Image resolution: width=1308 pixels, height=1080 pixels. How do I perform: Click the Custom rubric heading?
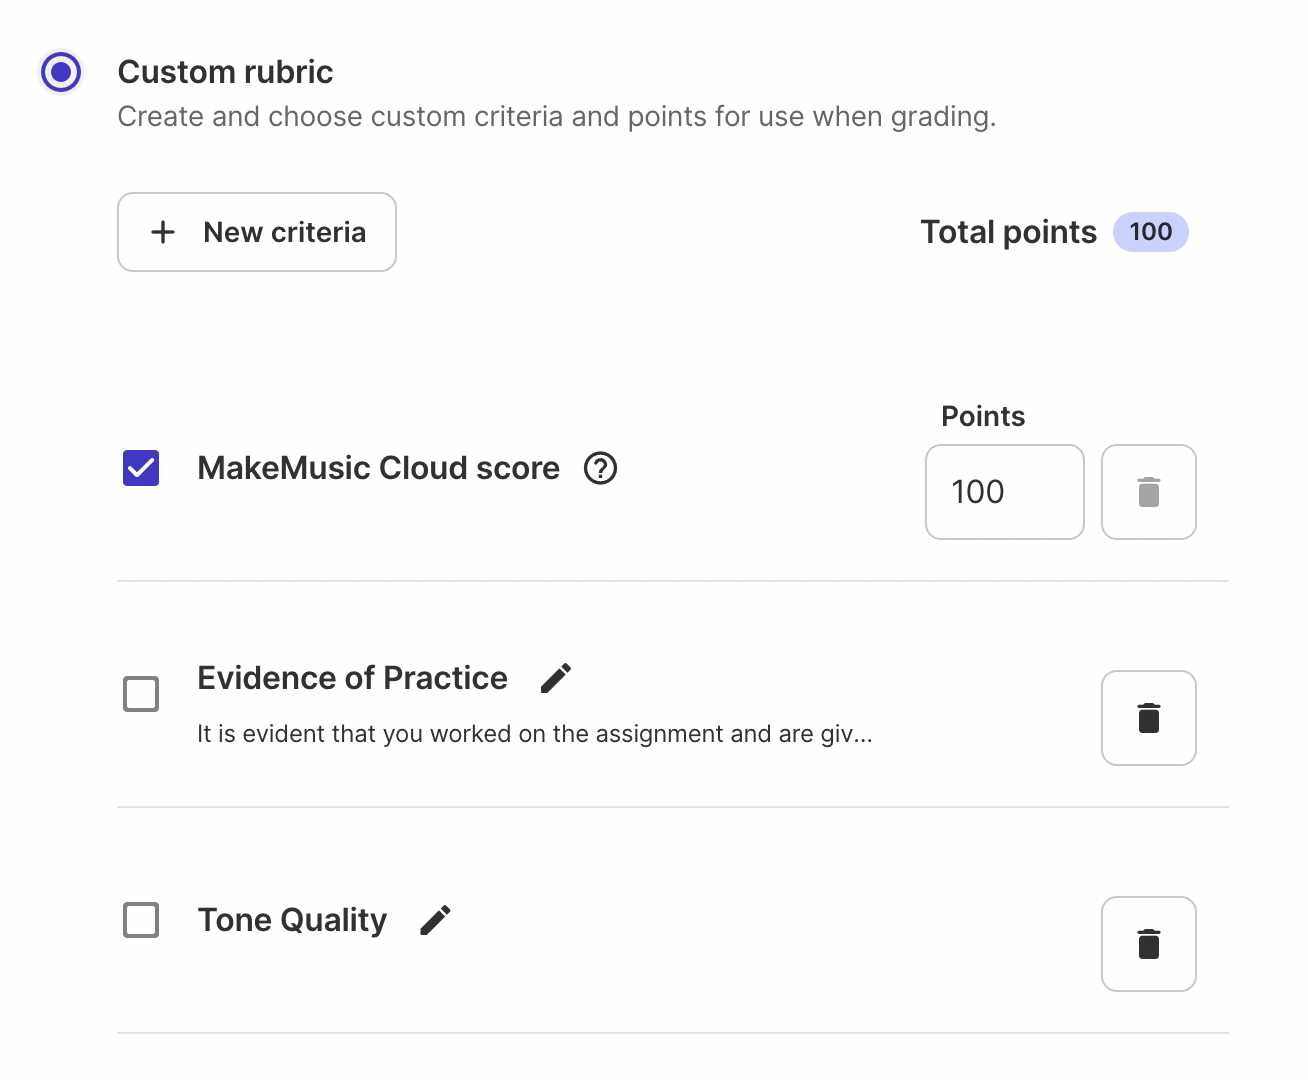point(225,72)
